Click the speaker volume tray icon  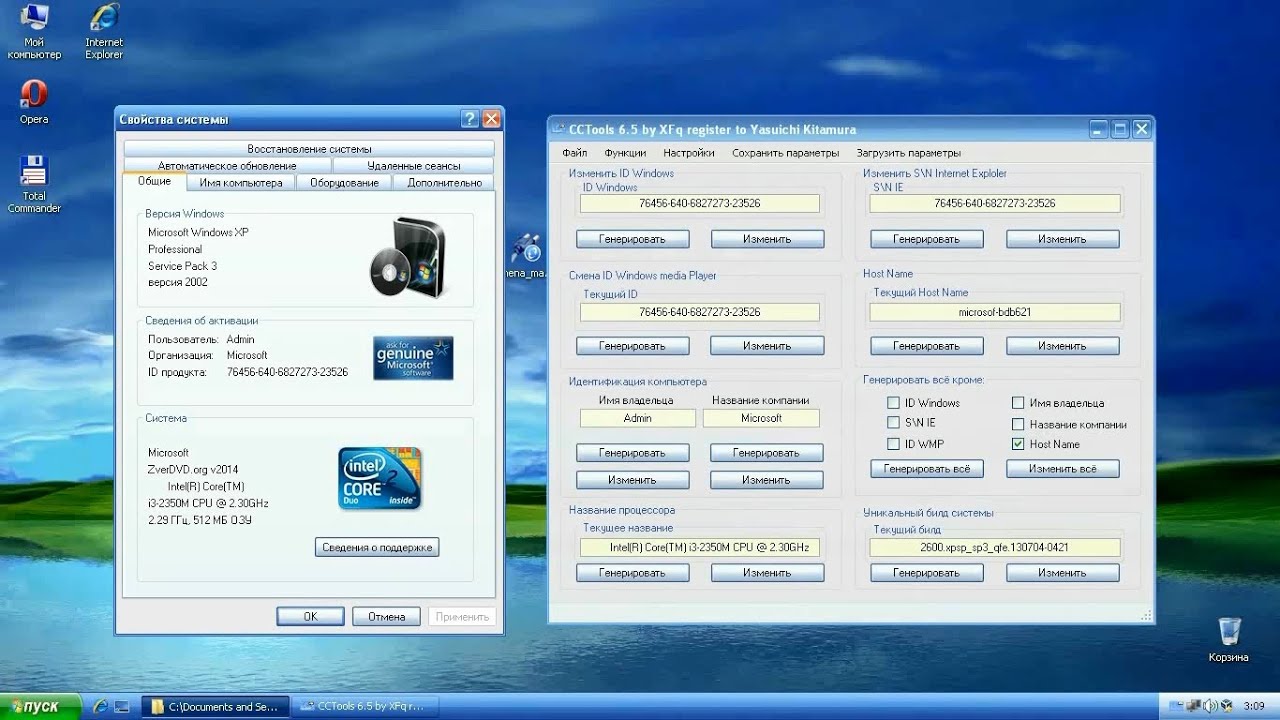pos(1209,706)
